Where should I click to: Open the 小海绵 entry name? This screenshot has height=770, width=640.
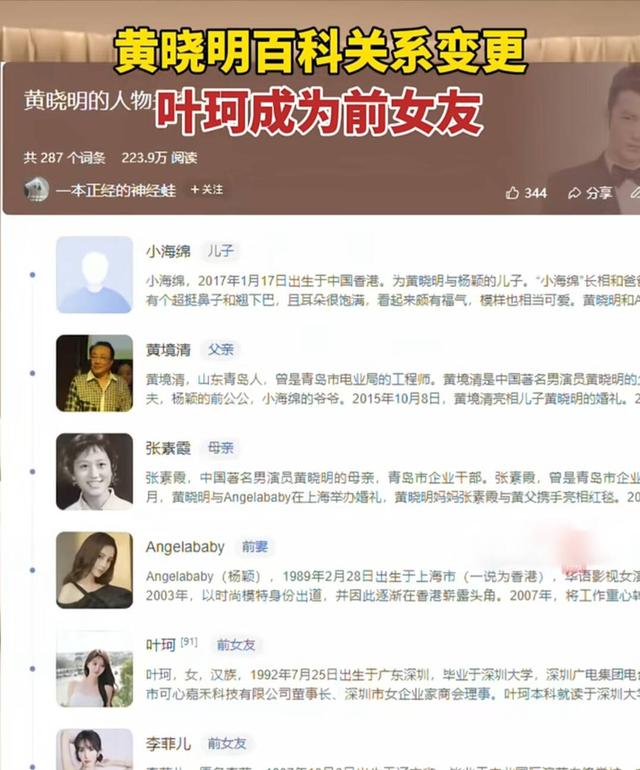(x=168, y=251)
